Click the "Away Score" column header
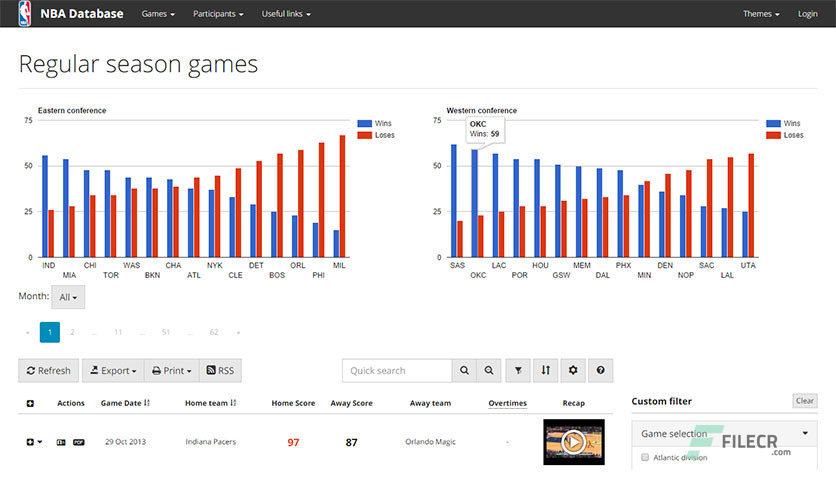Viewport: 836px width, 484px height. coord(351,404)
